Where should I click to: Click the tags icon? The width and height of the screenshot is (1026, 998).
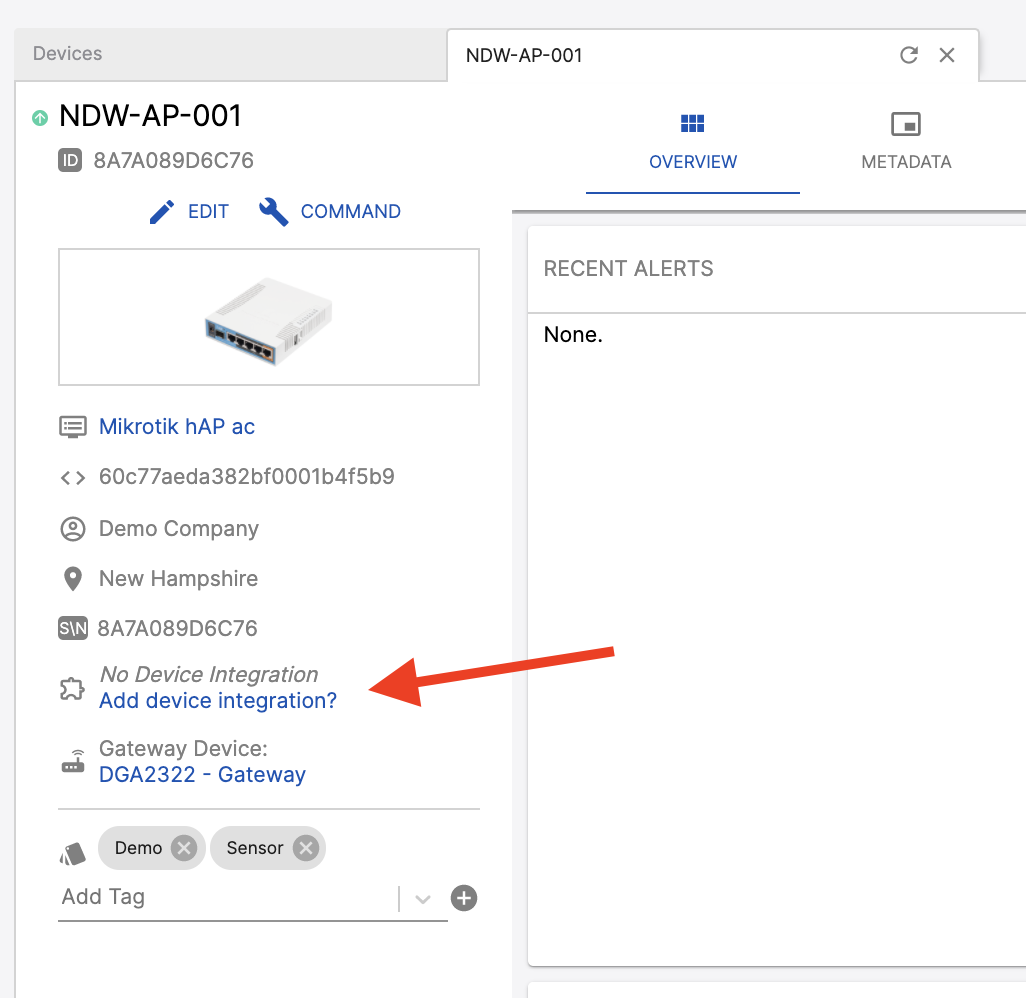(x=73, y=853)
